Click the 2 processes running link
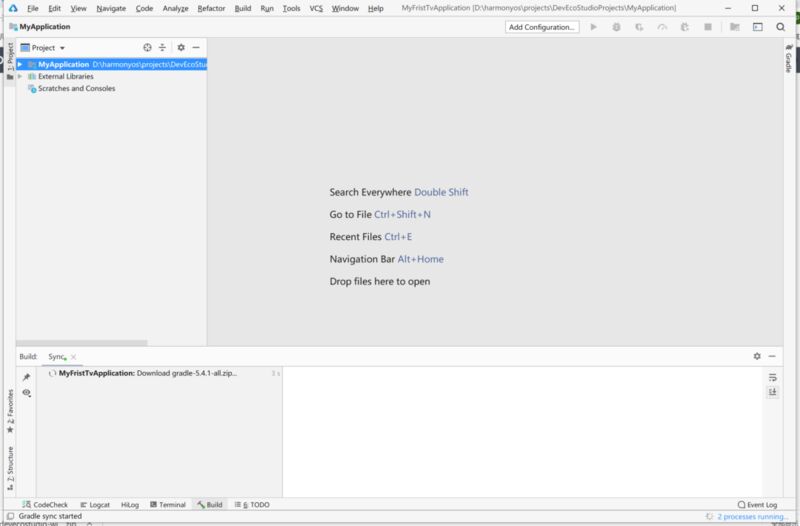Image resolution: width=800 pixels, height=526 pixels. 752,517
